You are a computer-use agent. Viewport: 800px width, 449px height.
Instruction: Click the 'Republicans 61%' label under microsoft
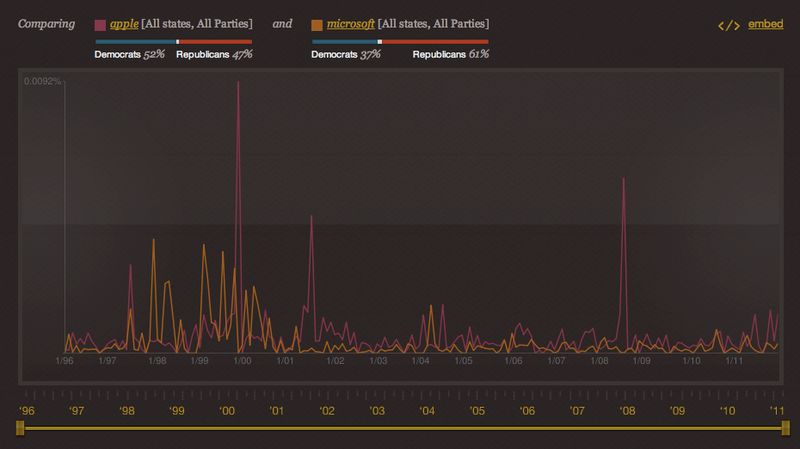pyautogui.click(x=451, y=54)
